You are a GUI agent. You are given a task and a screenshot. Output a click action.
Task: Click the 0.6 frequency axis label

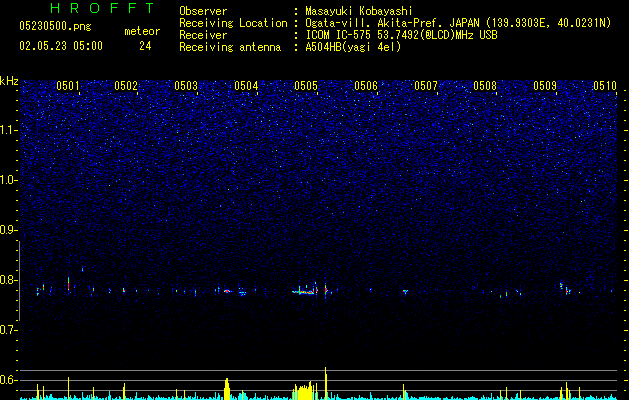click(x=8, y=380)
